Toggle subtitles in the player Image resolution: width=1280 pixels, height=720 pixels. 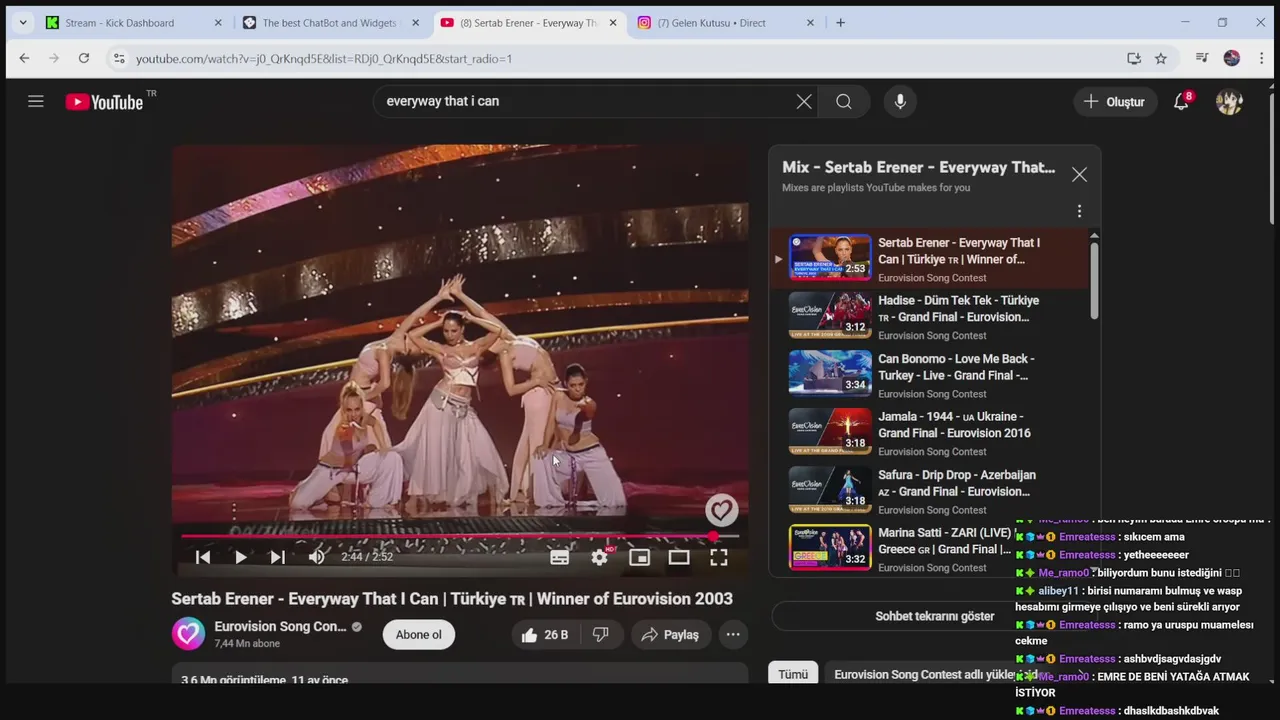click(559, 557)
